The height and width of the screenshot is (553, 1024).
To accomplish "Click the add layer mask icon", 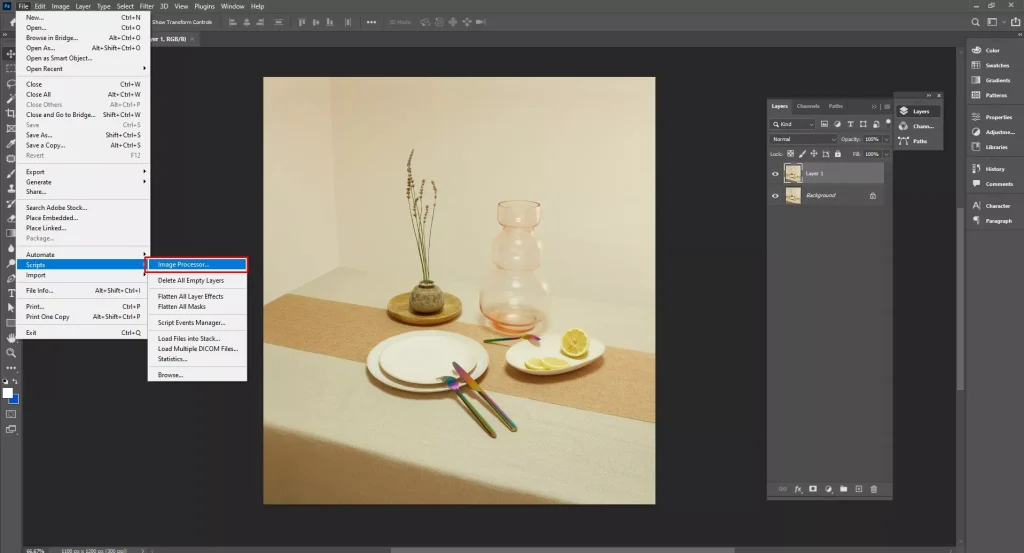I will [813, 489].
